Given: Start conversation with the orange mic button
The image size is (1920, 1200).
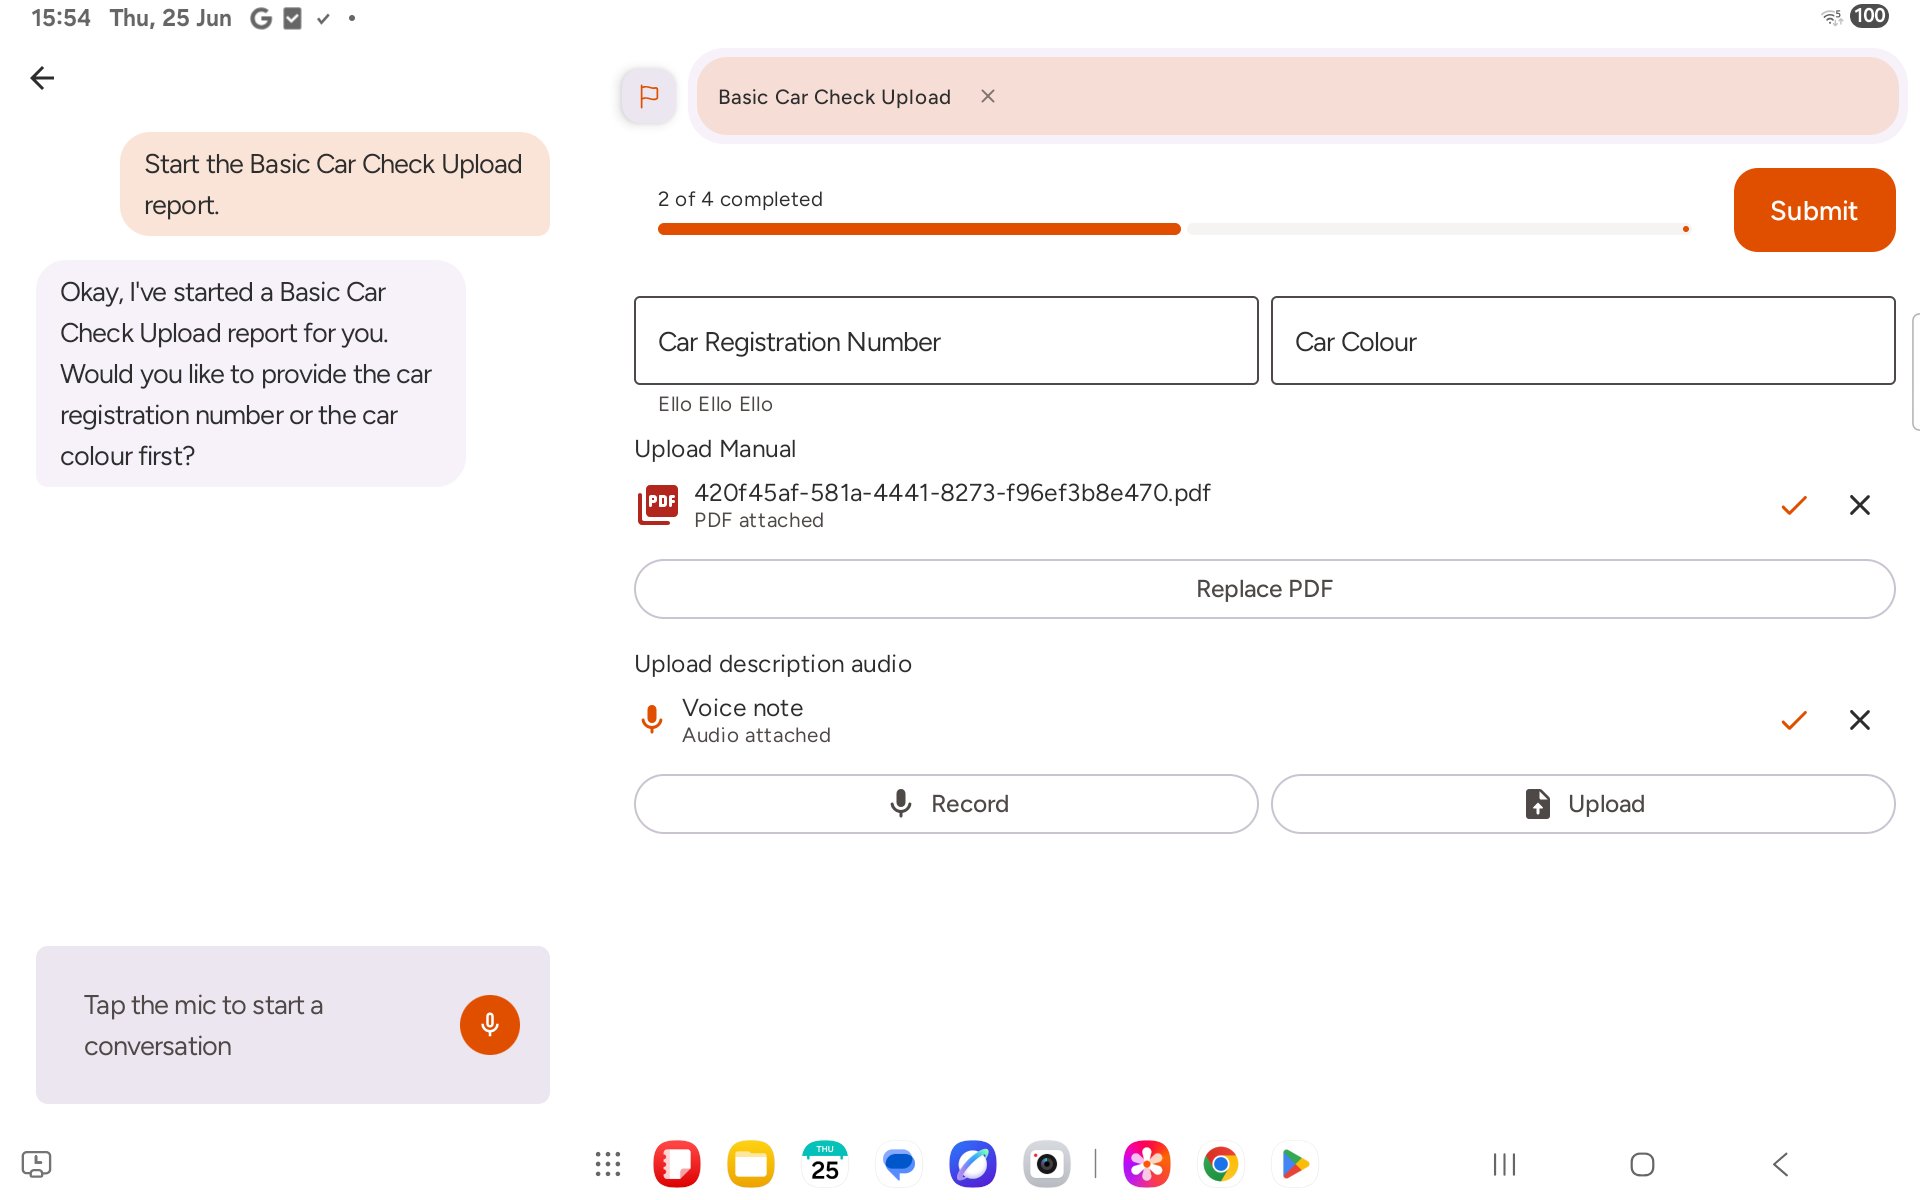Looking at the screenshot, I should (490, 1025).
